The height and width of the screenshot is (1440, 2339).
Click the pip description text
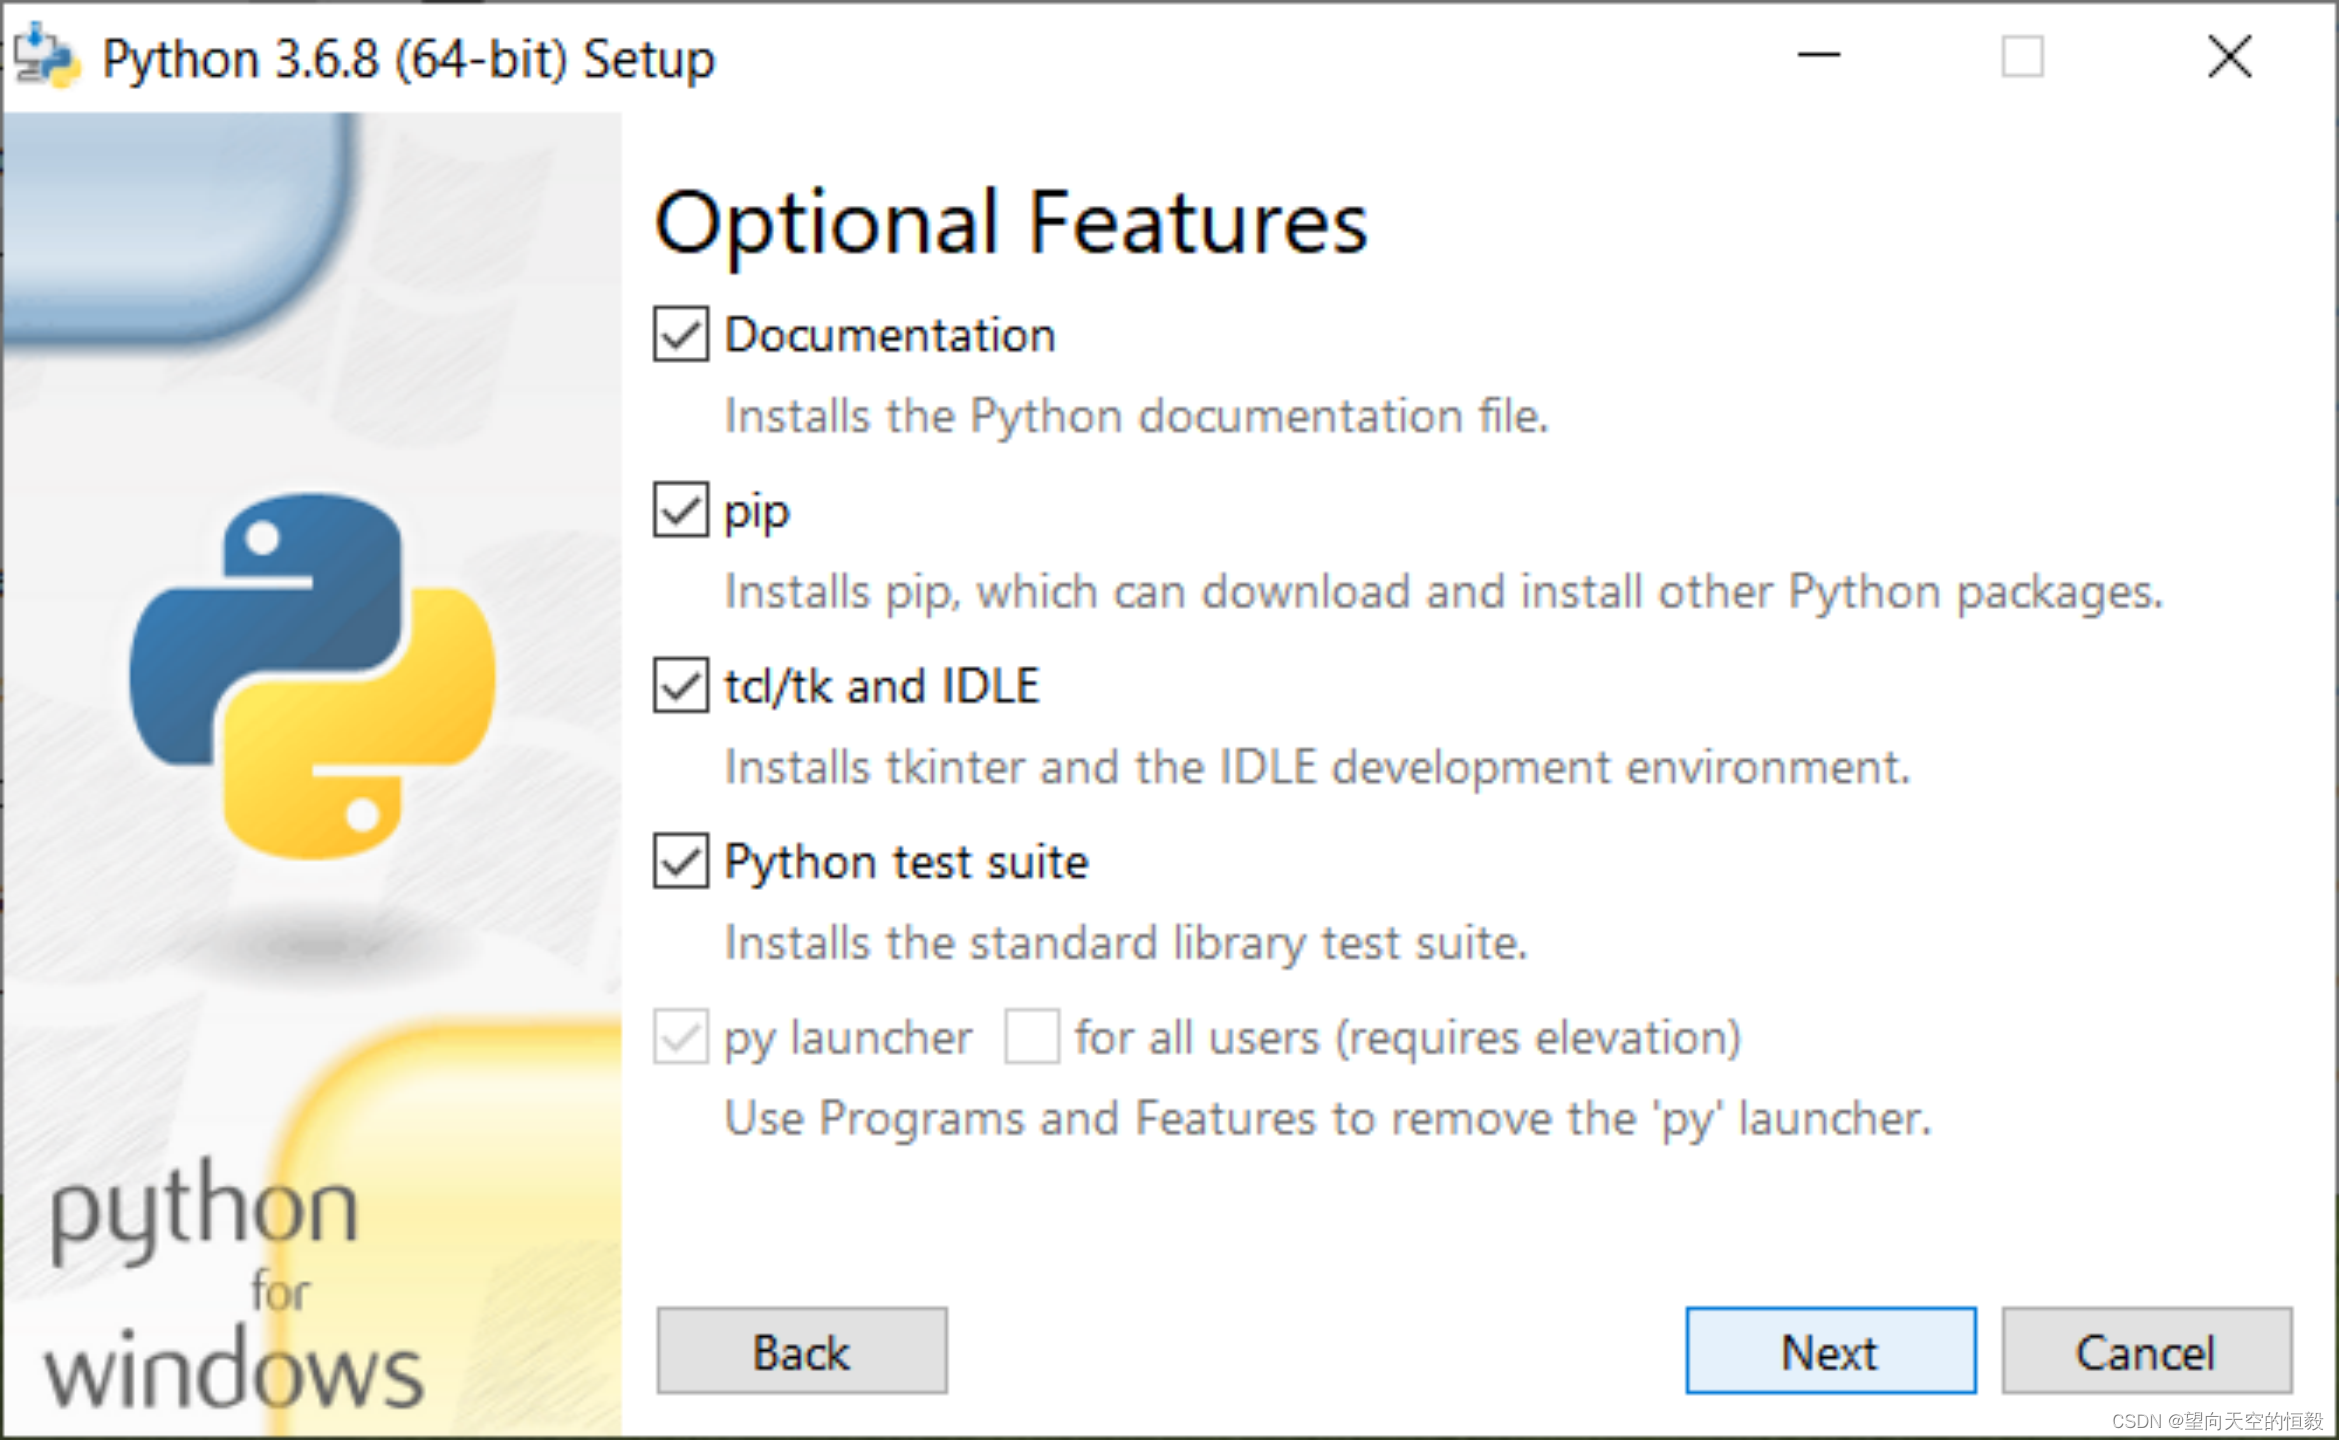(x=1444, y=592)
